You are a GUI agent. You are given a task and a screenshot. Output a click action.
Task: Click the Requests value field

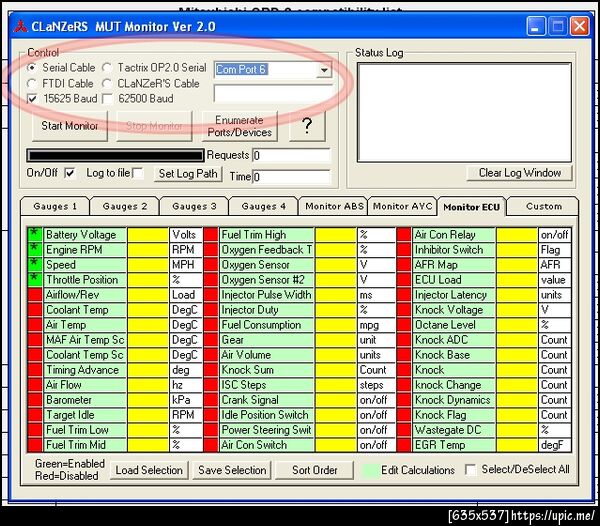click(x=291, y=156)
